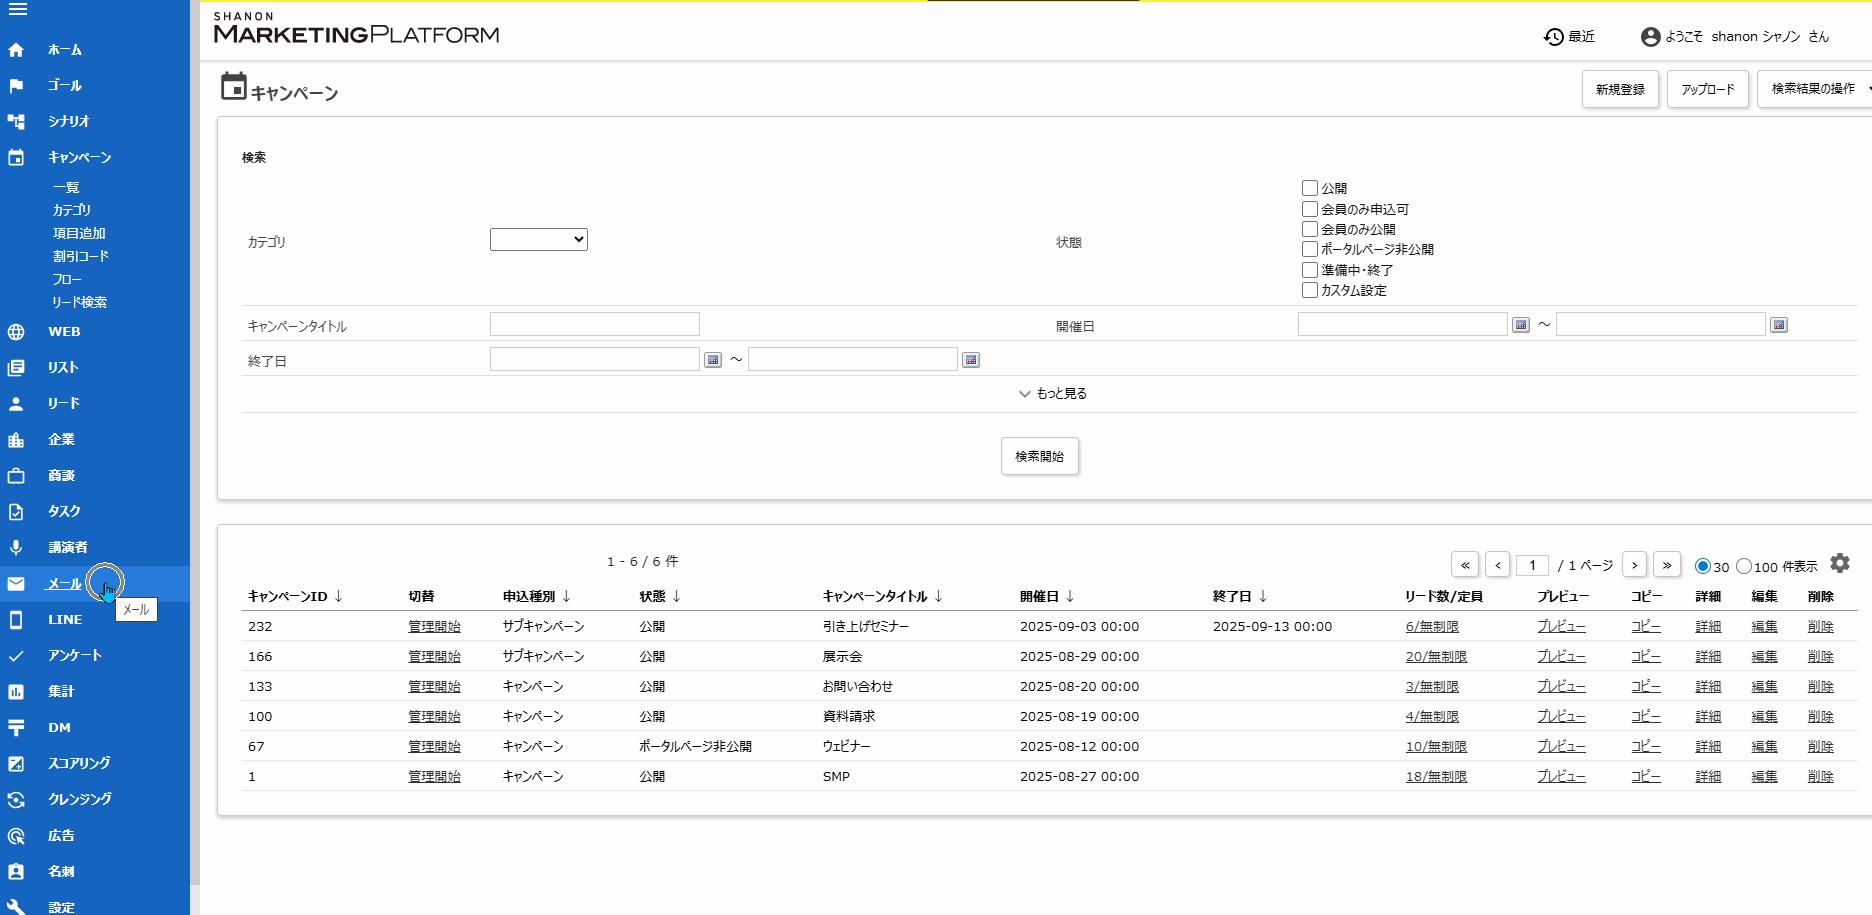Screen dimensions: 1872x915
Task: Go to the last page button
Action: [x=1667, y=565]
